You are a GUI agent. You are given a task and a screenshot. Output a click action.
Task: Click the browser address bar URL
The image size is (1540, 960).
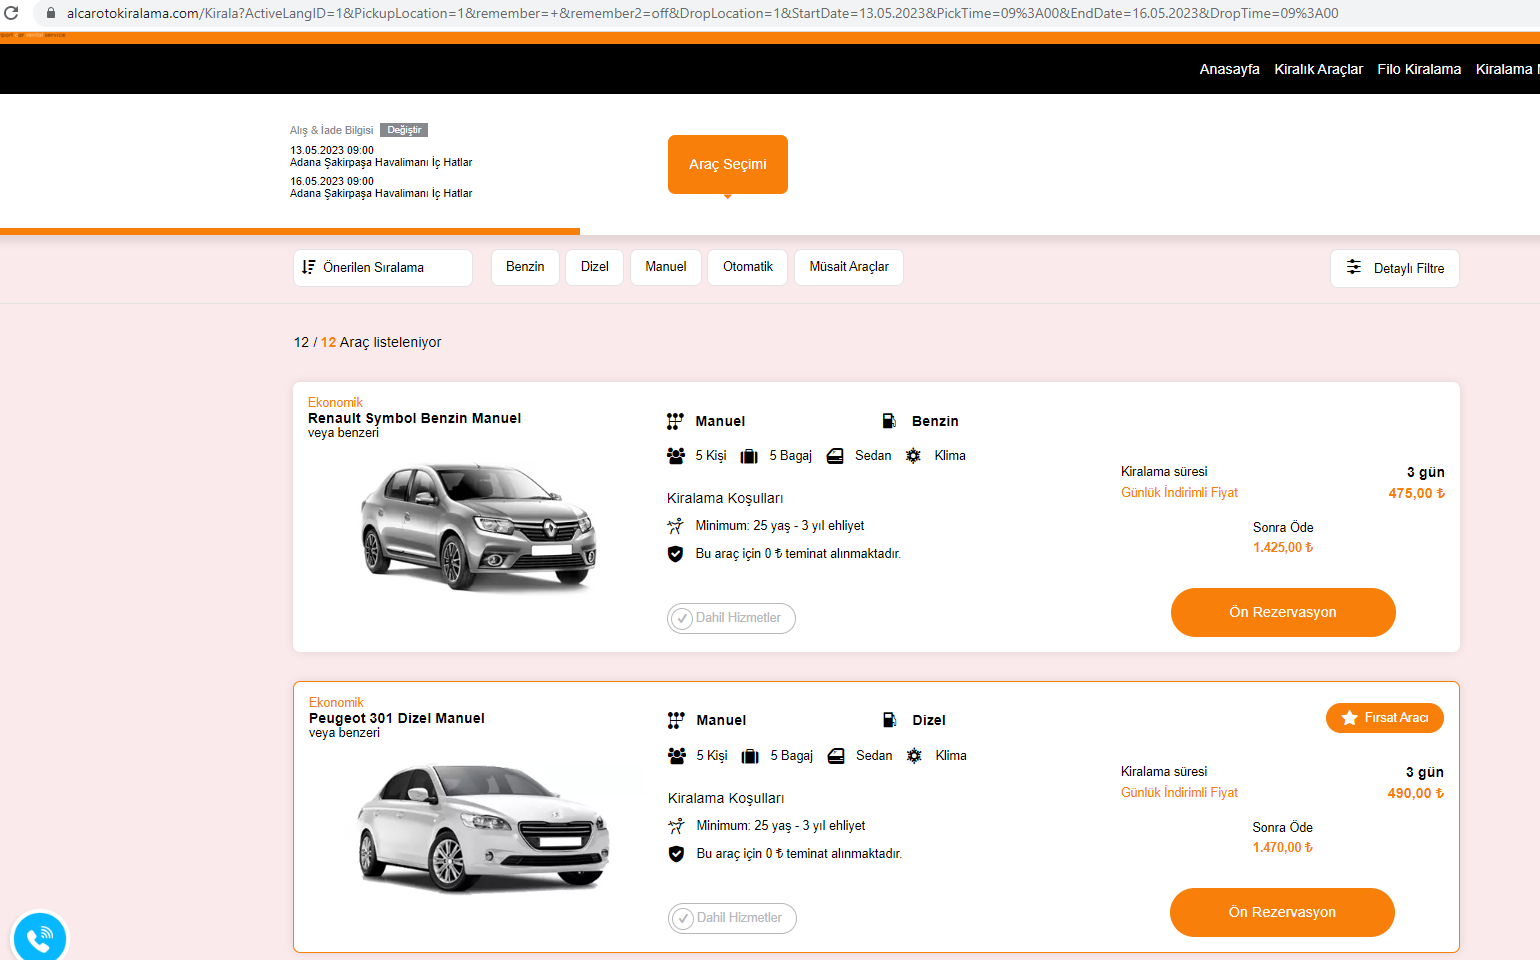pyautogui.click(x=702, y=13)
